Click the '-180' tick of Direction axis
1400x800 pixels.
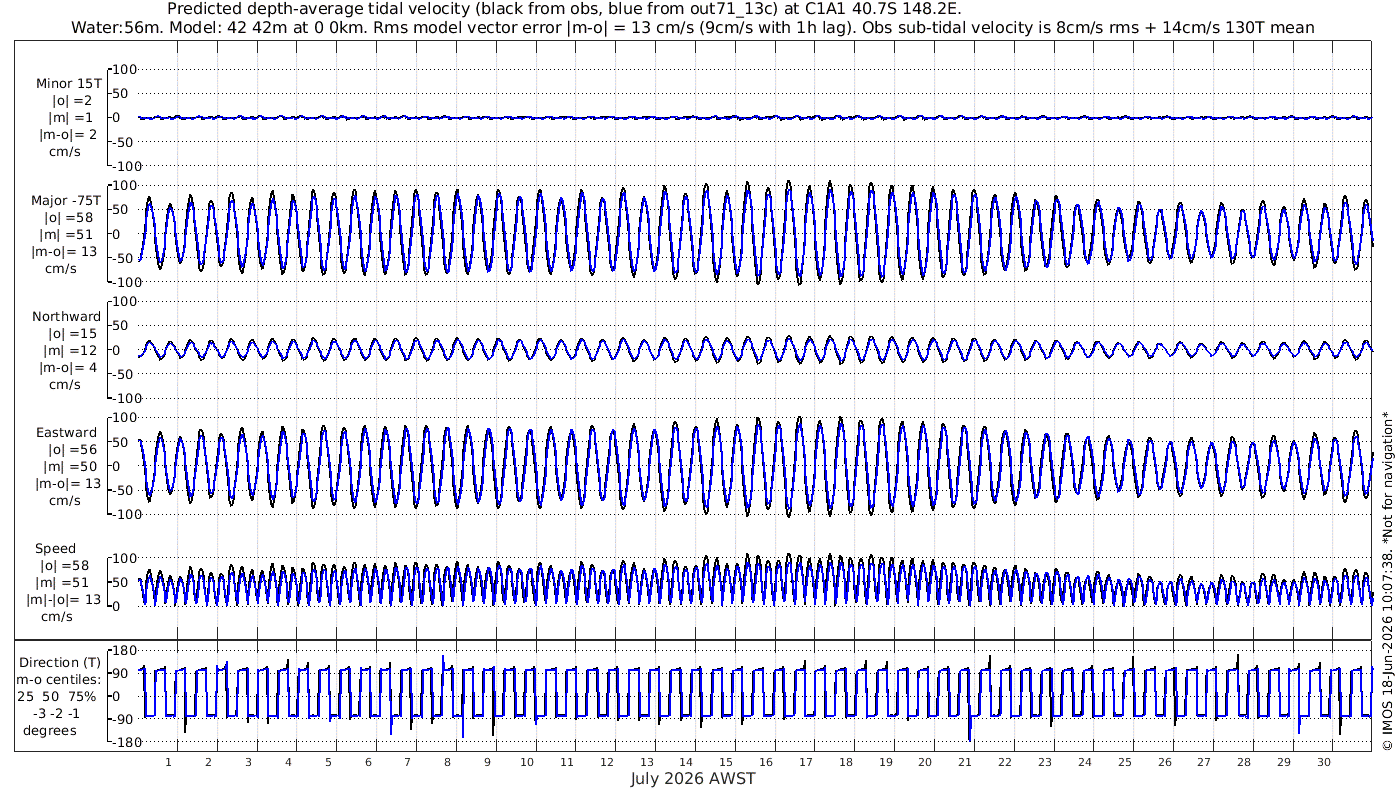[120, 743]
